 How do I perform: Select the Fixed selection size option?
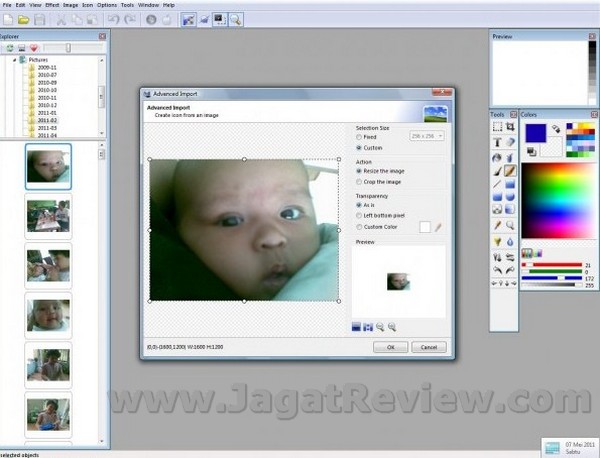click(x=360, y=136)
